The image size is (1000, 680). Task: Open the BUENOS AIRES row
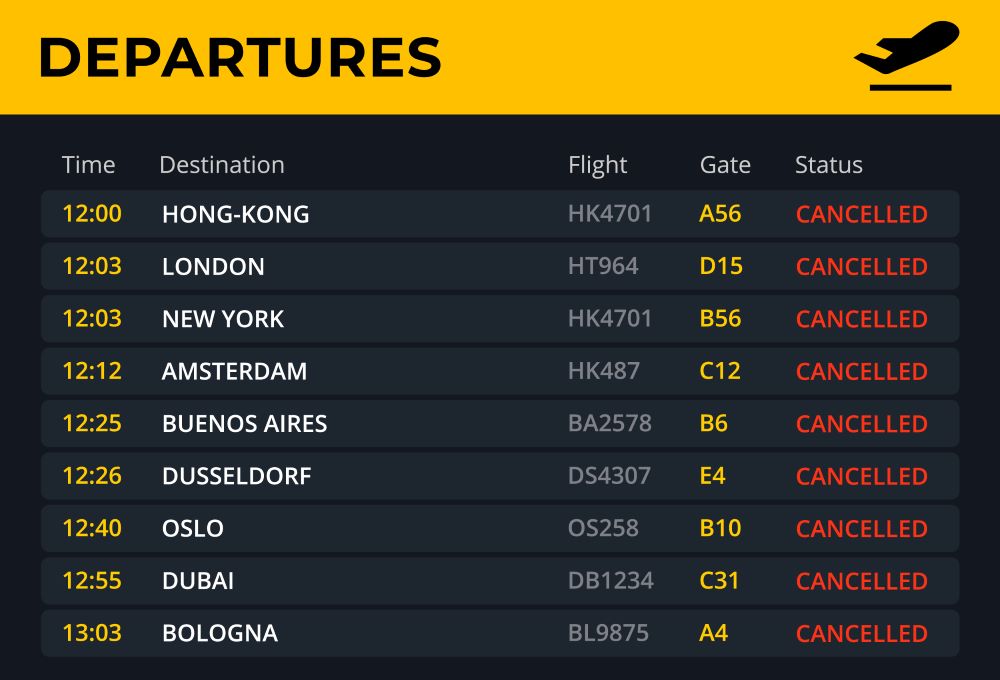point(500,424)
